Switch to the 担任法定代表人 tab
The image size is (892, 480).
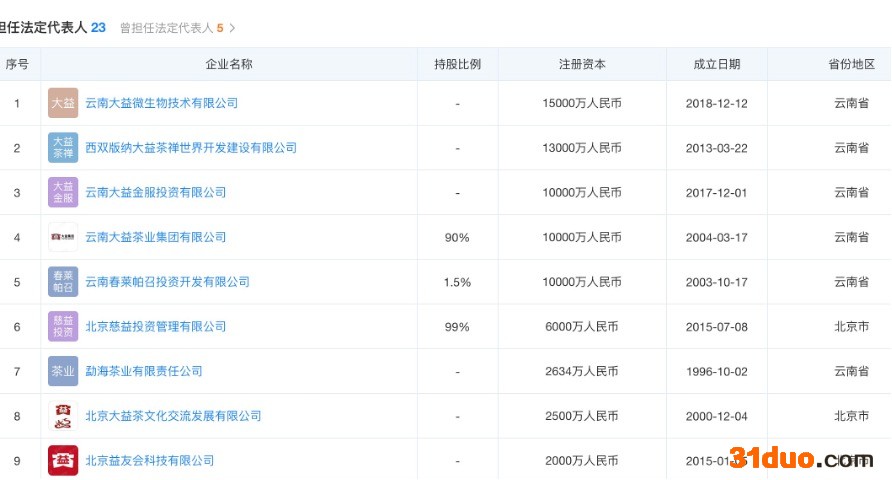[x=50, y=28]
